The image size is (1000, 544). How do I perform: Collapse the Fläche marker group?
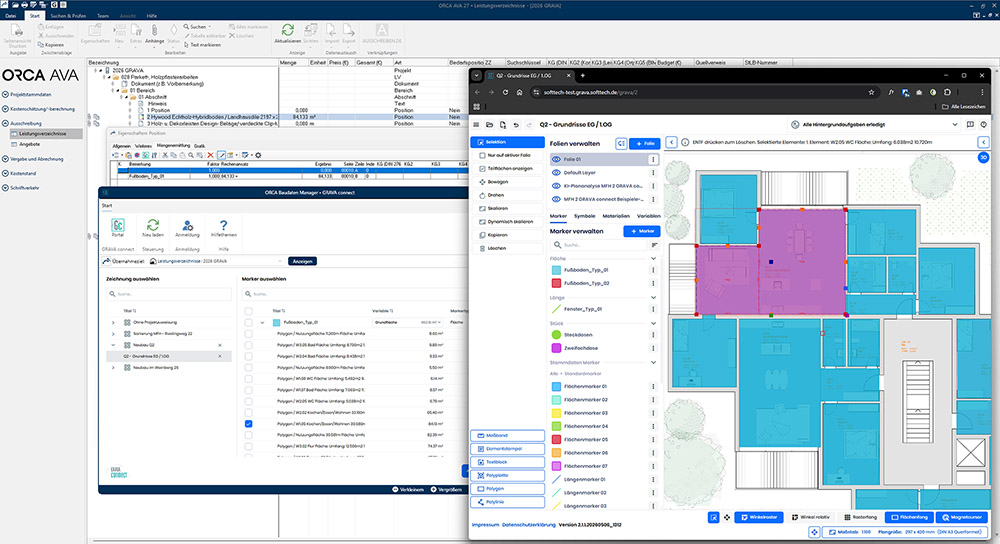[x=653, y=259]
